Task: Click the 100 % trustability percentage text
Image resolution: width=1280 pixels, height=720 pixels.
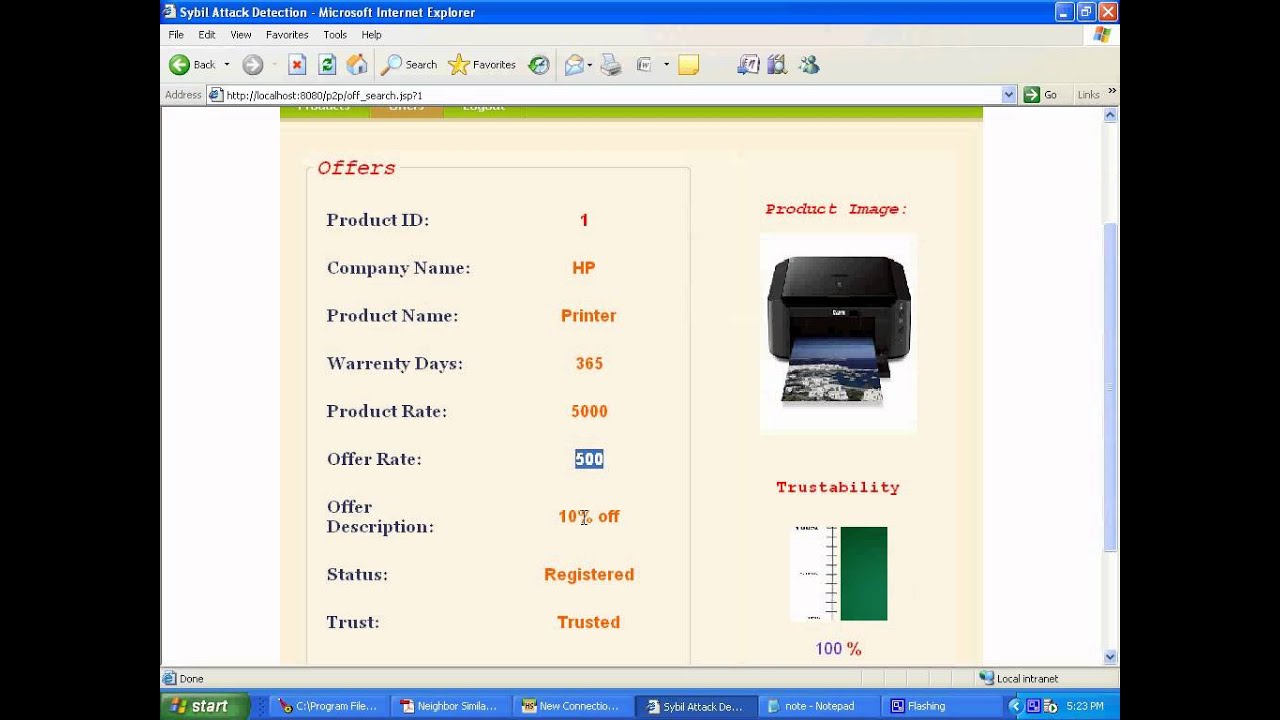Action: tap(838, 649)
